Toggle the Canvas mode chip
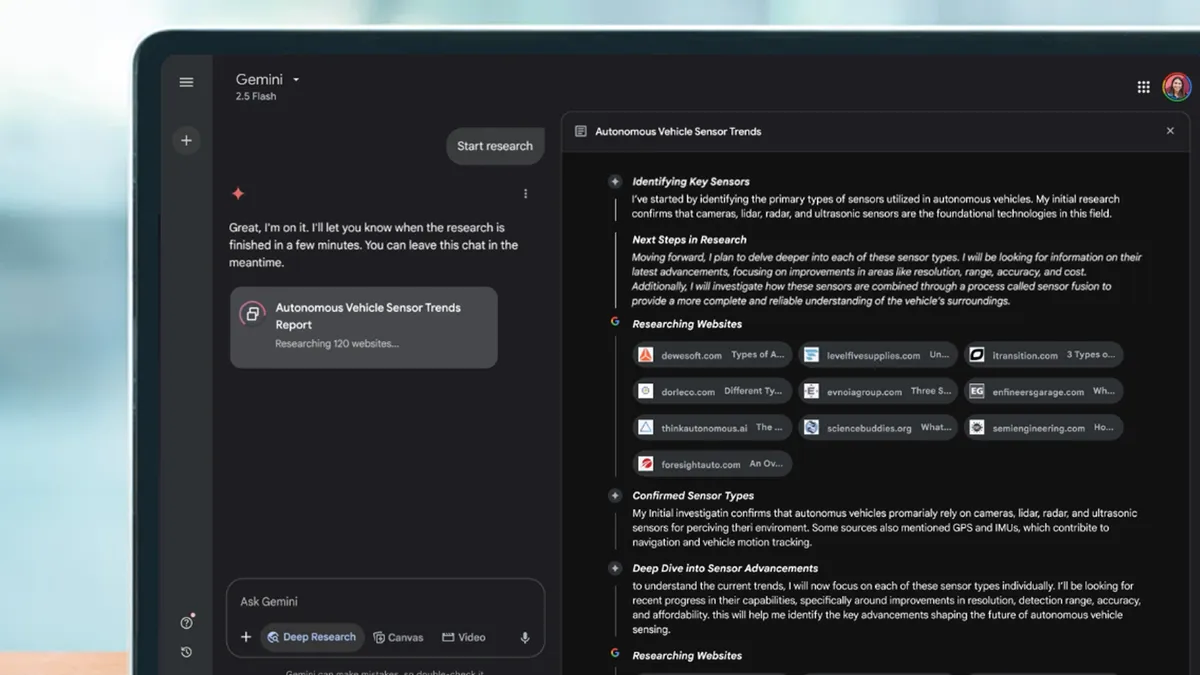The image size is (1200, 675). (398, 637)
